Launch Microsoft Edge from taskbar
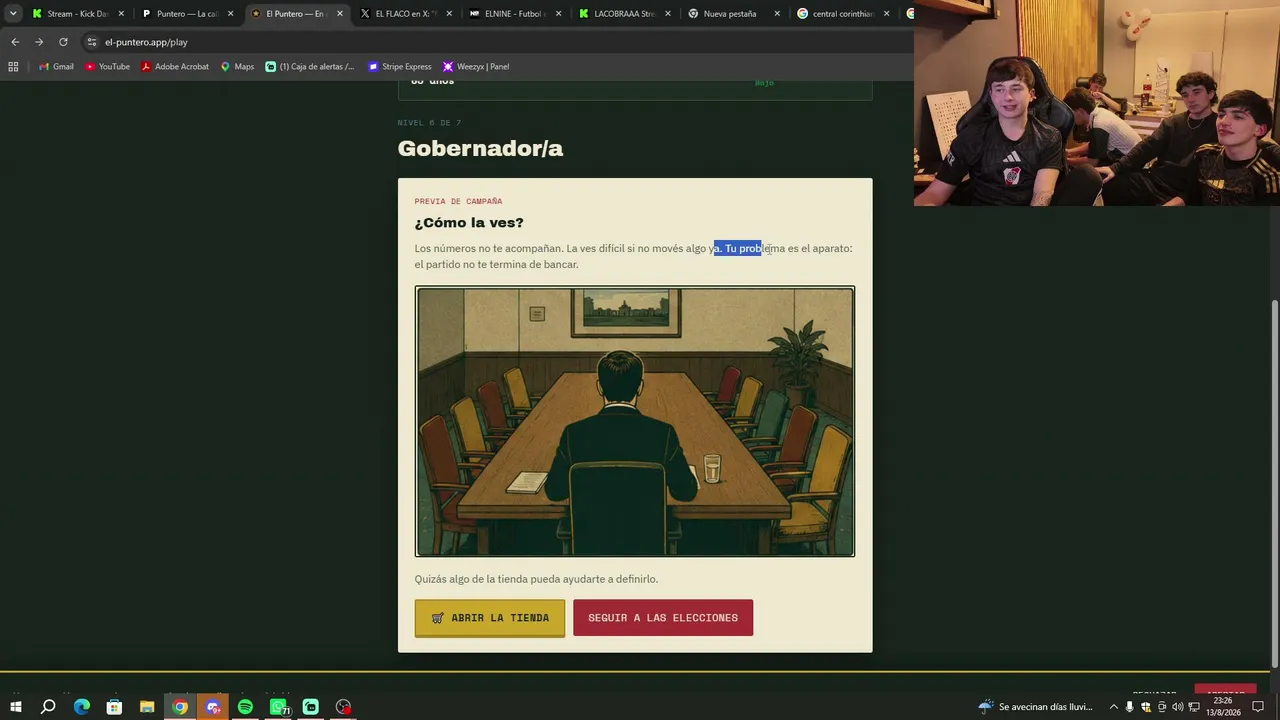1280x720 pixels. click(82, 707)
